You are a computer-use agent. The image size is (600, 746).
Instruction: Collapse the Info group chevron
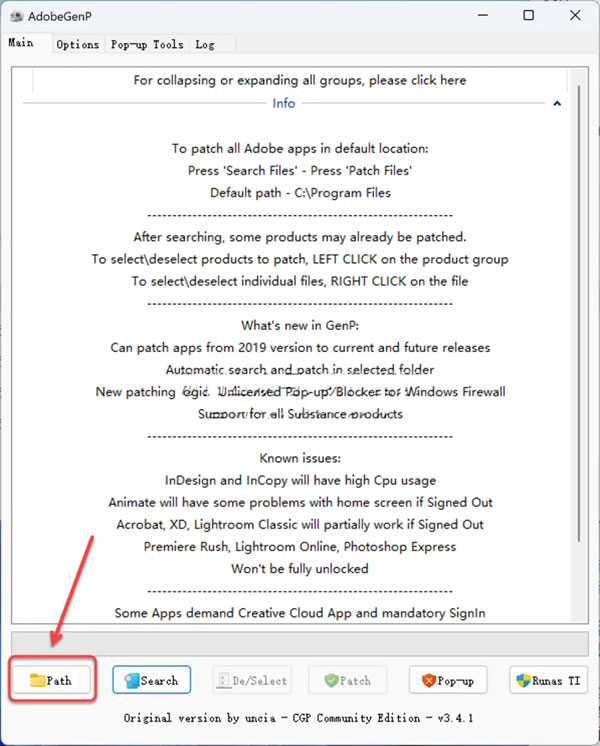click(x=557, y=103)
